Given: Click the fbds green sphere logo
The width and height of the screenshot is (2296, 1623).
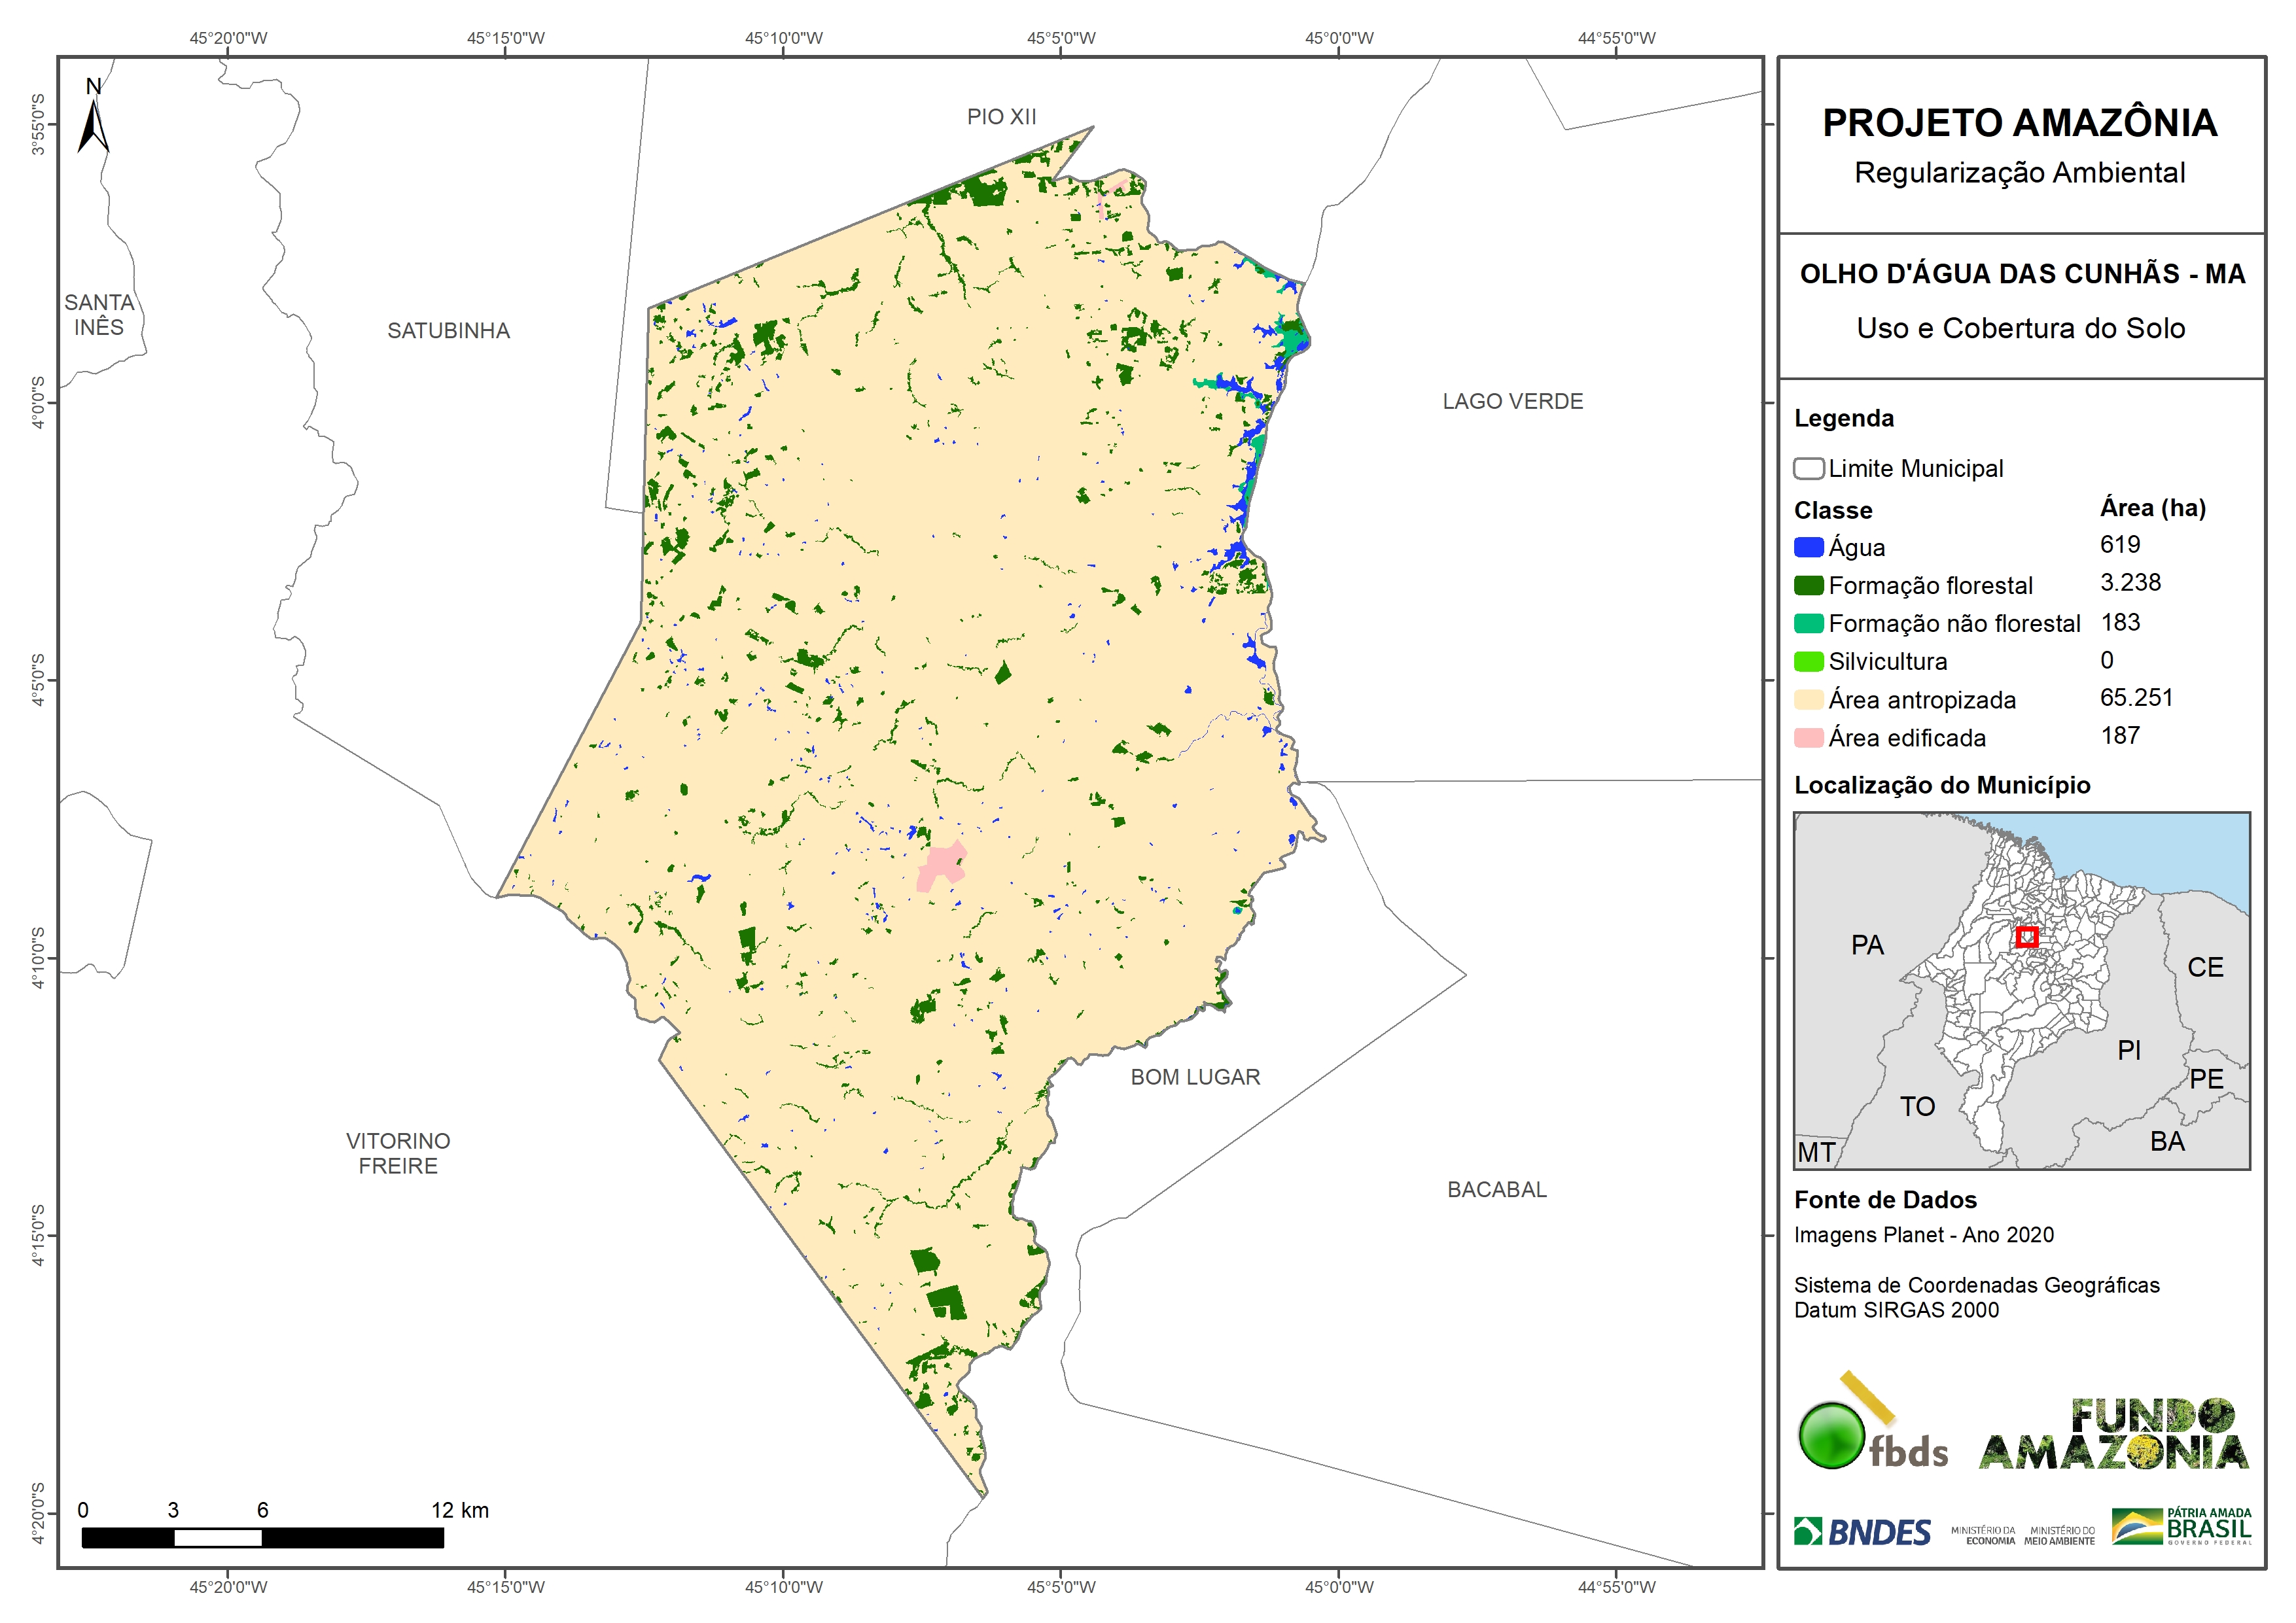Looking at the screenshot, I should pos(1832,1436).
